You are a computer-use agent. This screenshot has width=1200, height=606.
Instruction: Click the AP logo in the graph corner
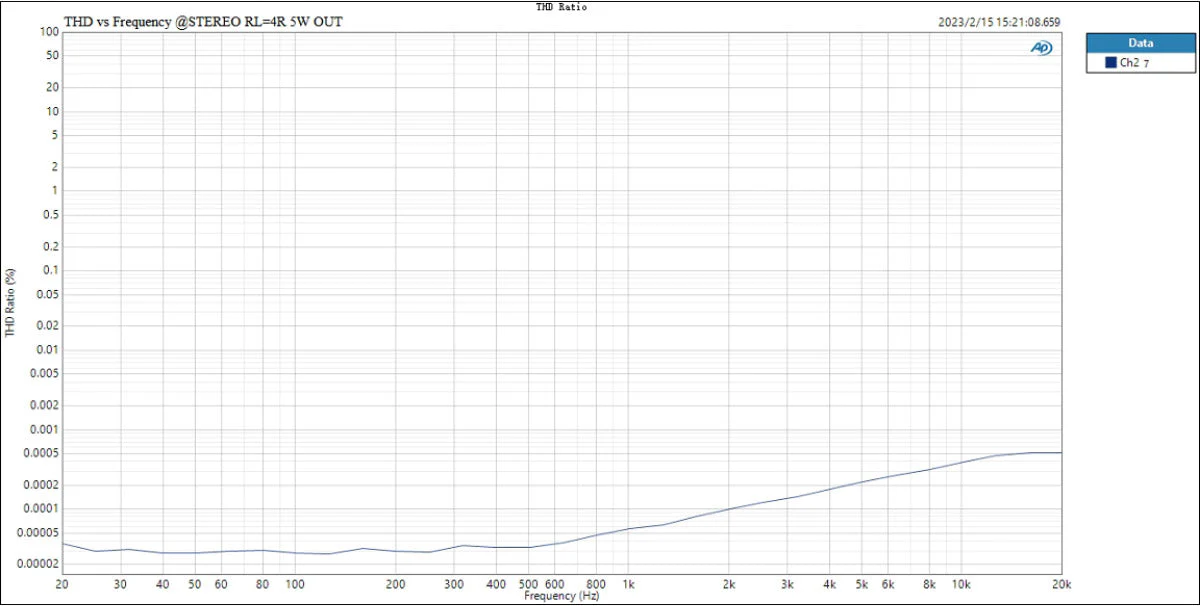click(1041, 48)
